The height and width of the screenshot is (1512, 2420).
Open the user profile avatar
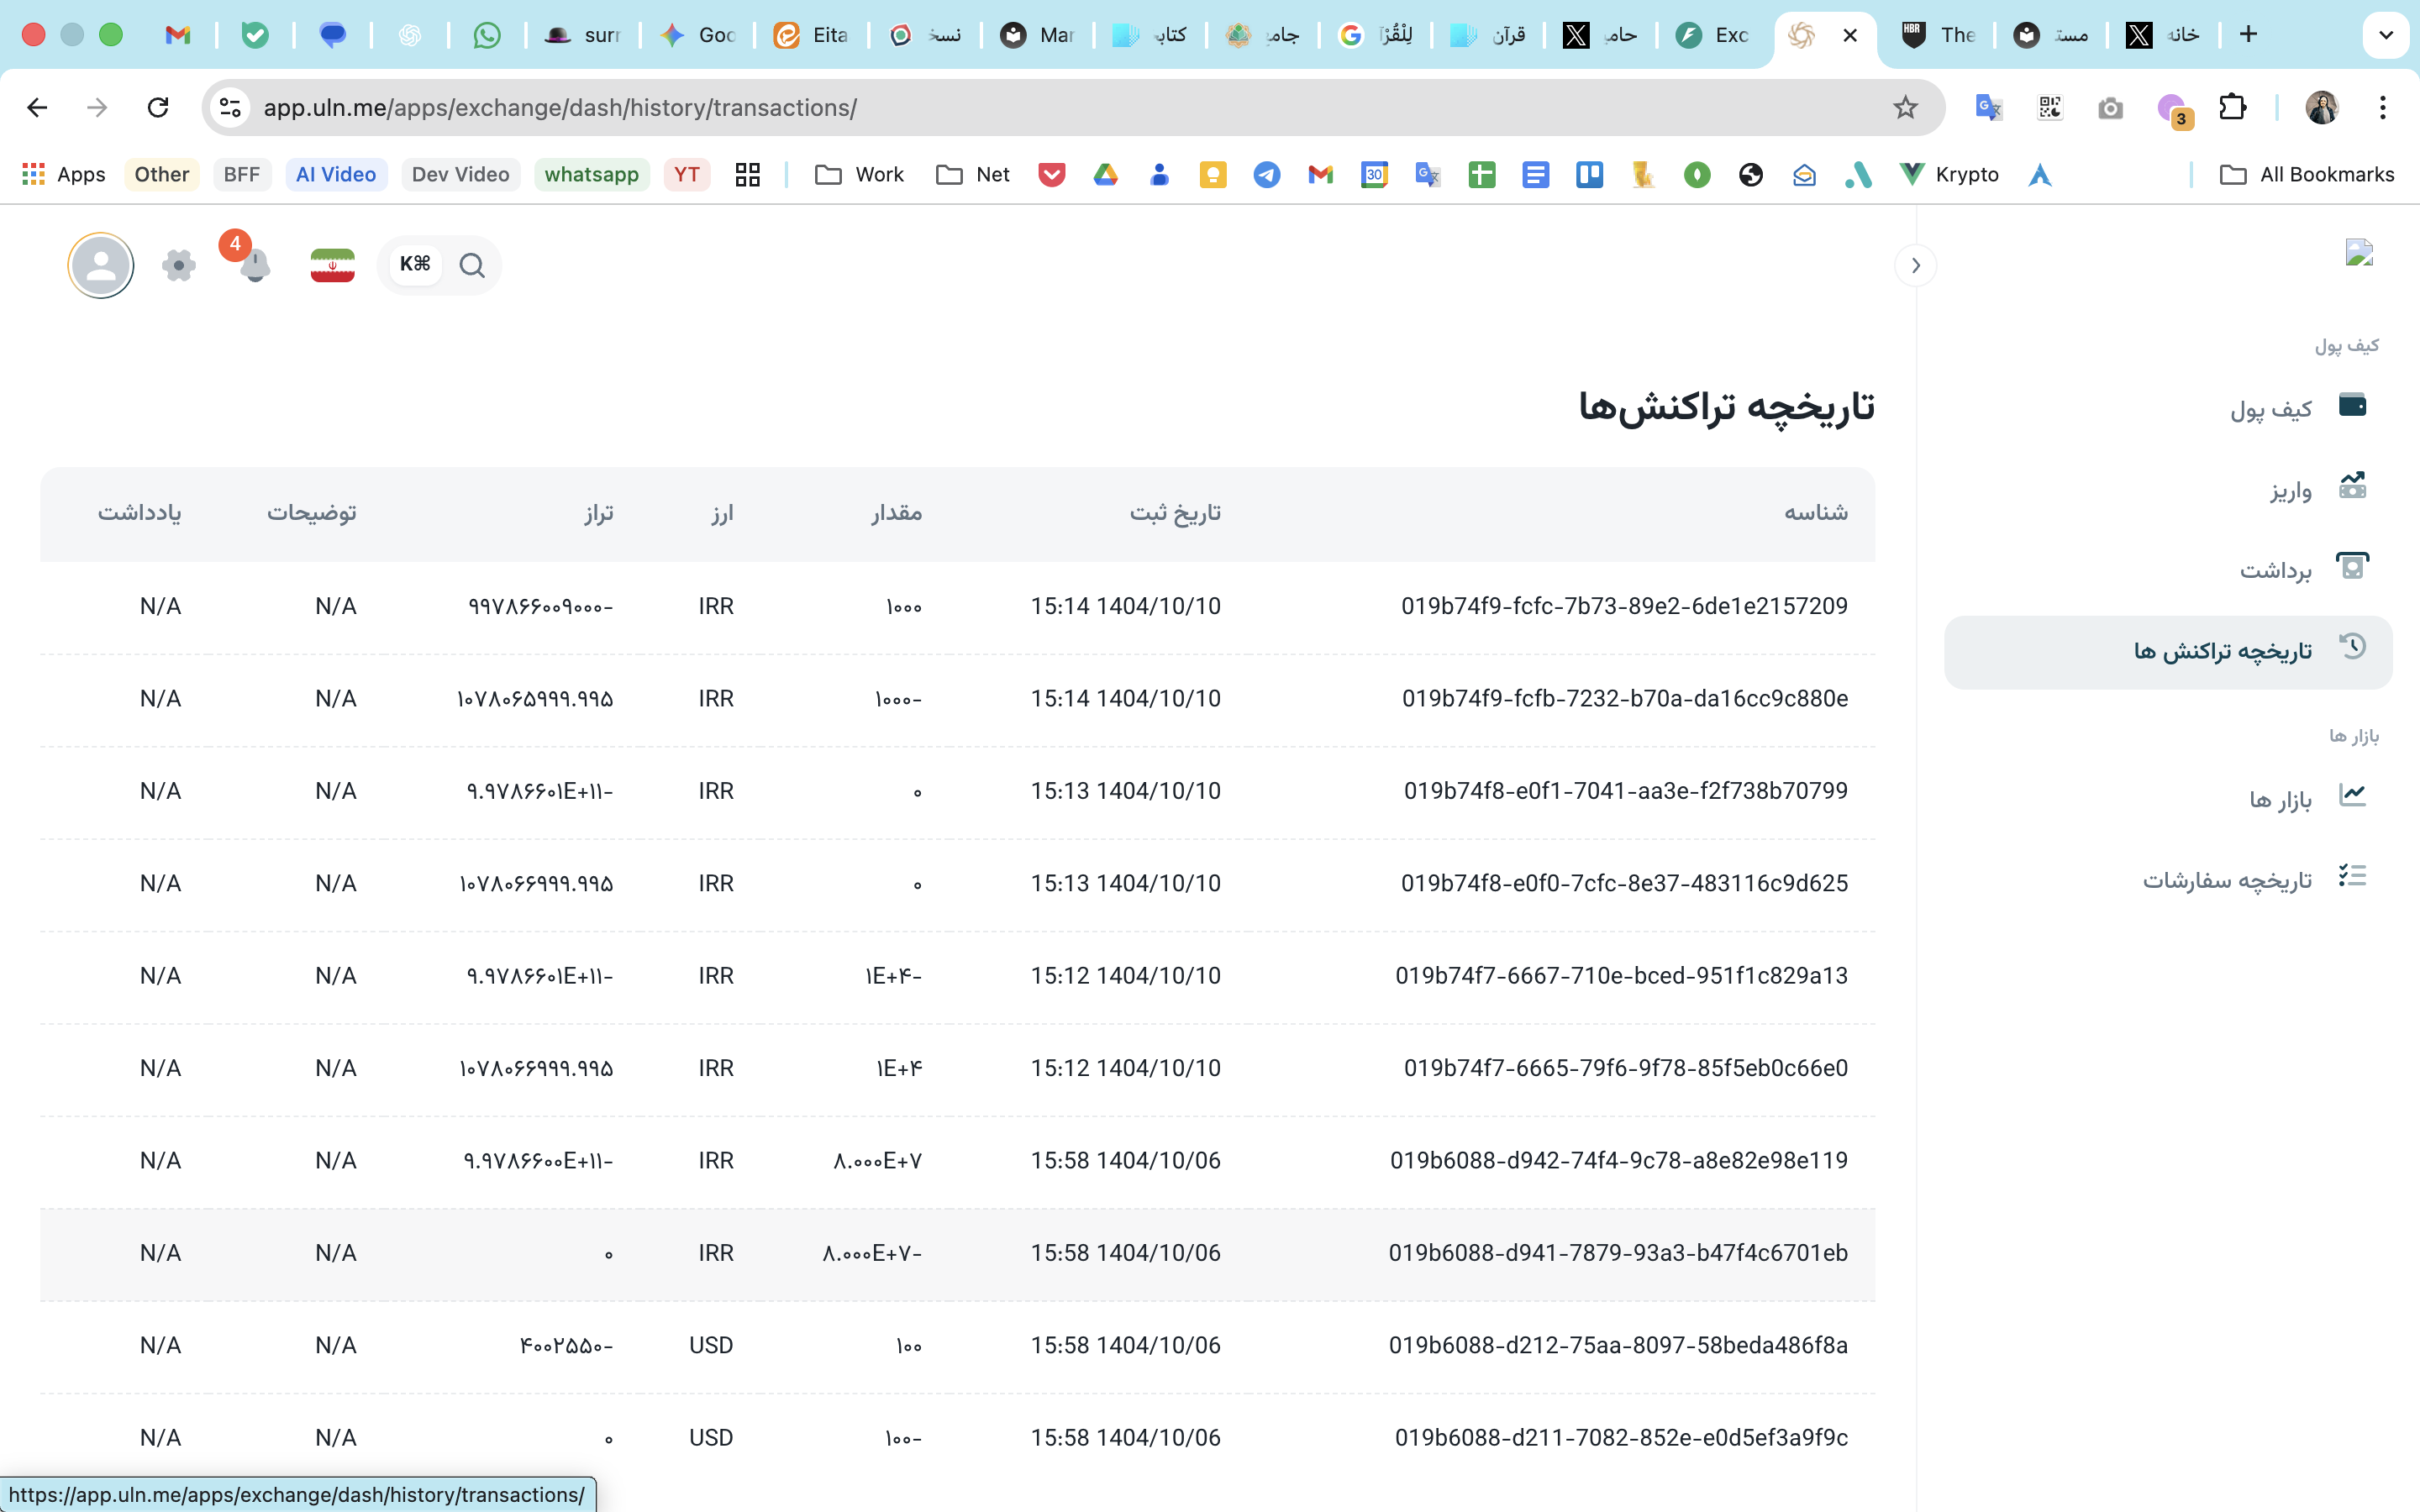pyautogui.click(x=101, y=265)
